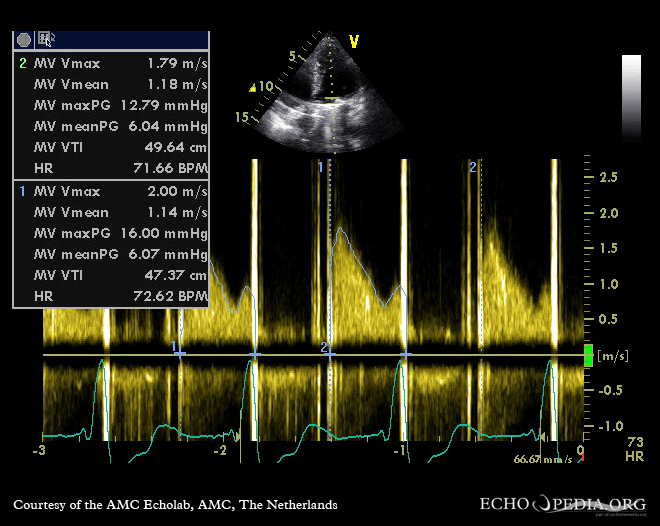
Task: Select measurement 2 MV Vmax row
Action: coord(111,64)
